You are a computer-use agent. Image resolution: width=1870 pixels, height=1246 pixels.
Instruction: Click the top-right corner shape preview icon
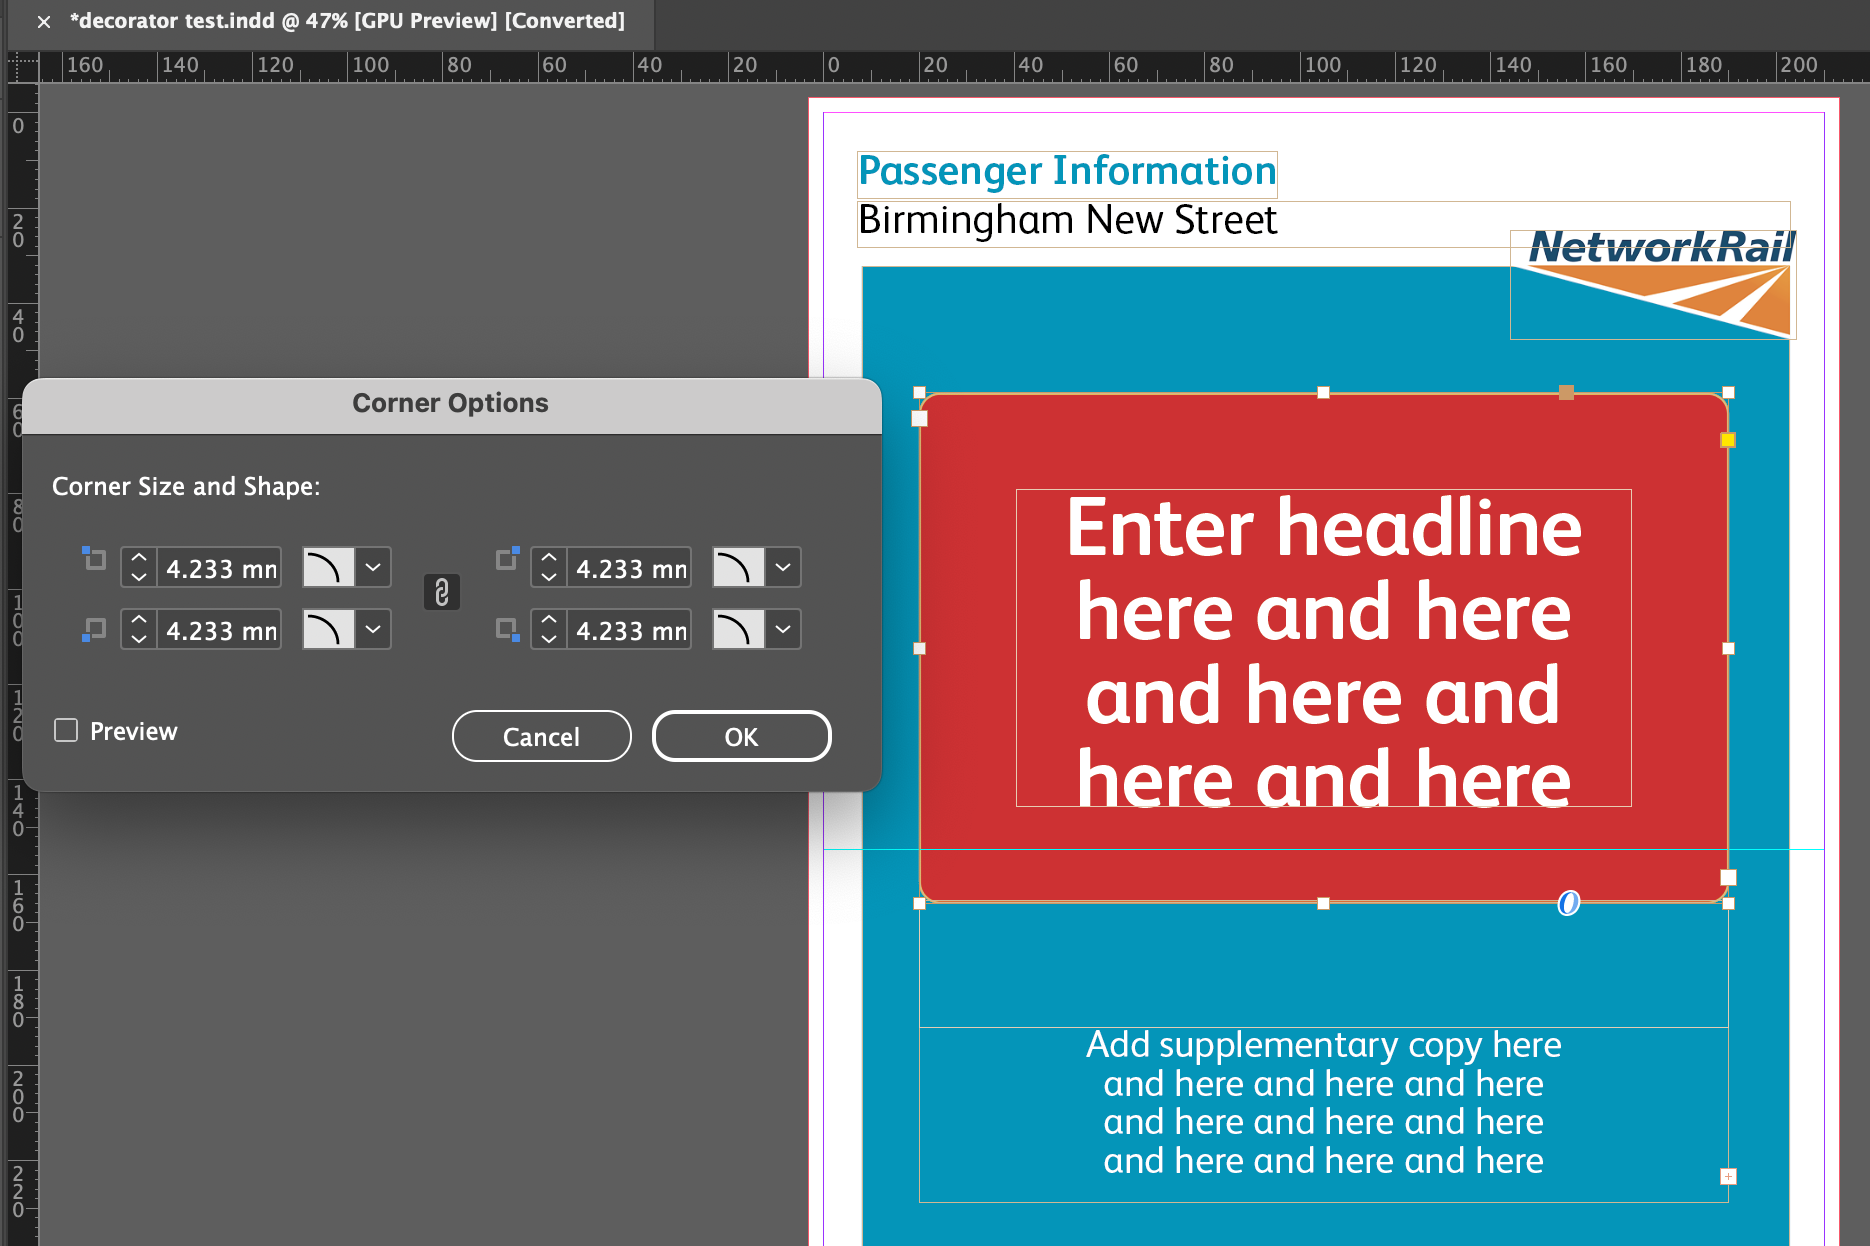point(738,567)
